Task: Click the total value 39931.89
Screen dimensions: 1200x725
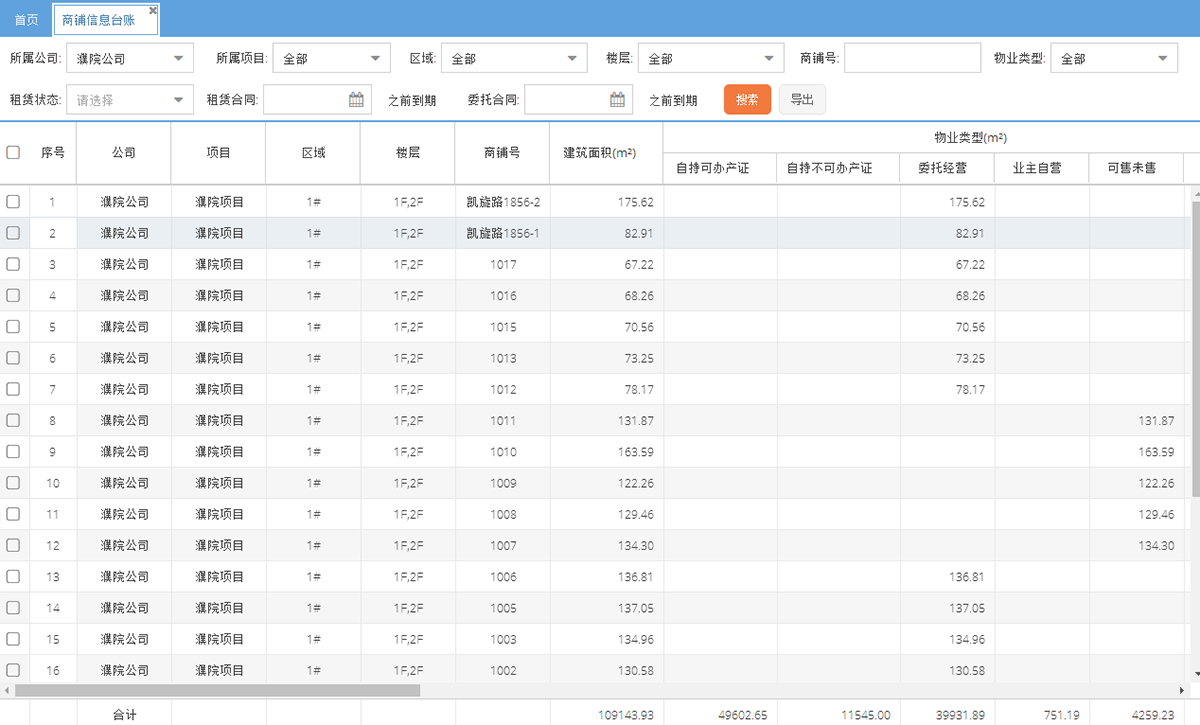Action: pos(960,715)
